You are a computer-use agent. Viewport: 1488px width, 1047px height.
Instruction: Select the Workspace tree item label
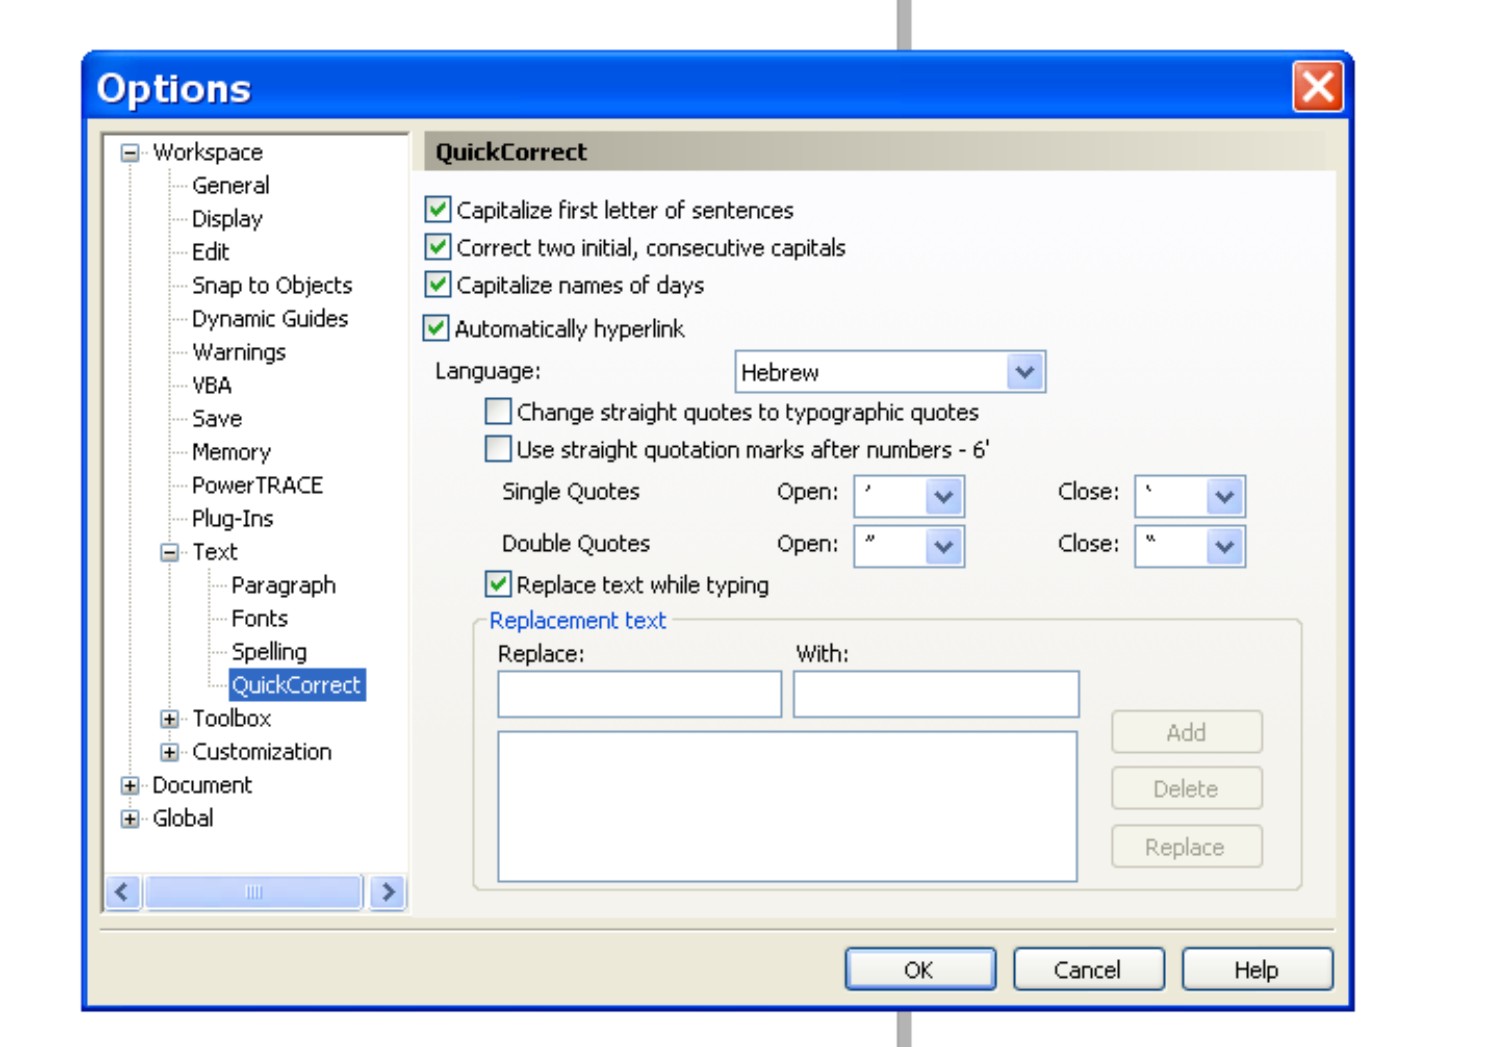coord(208,152)
